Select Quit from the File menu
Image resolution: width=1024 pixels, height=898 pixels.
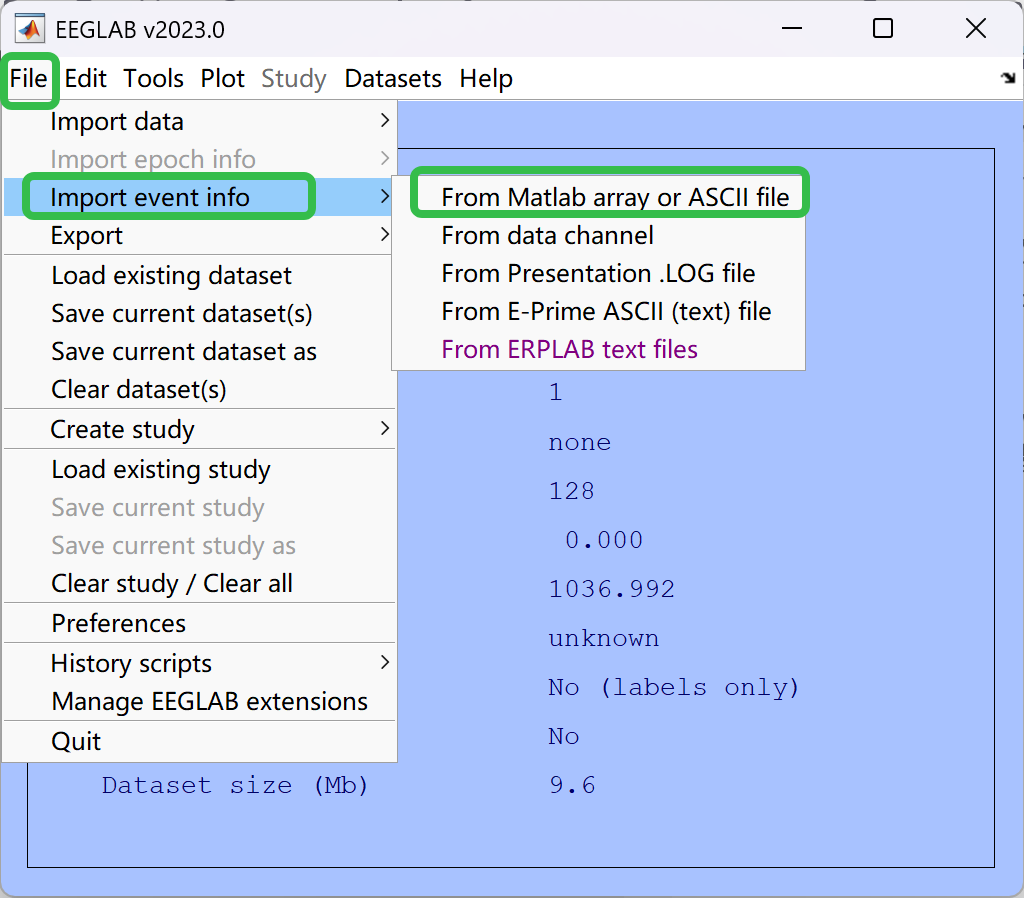coord(199,741)
